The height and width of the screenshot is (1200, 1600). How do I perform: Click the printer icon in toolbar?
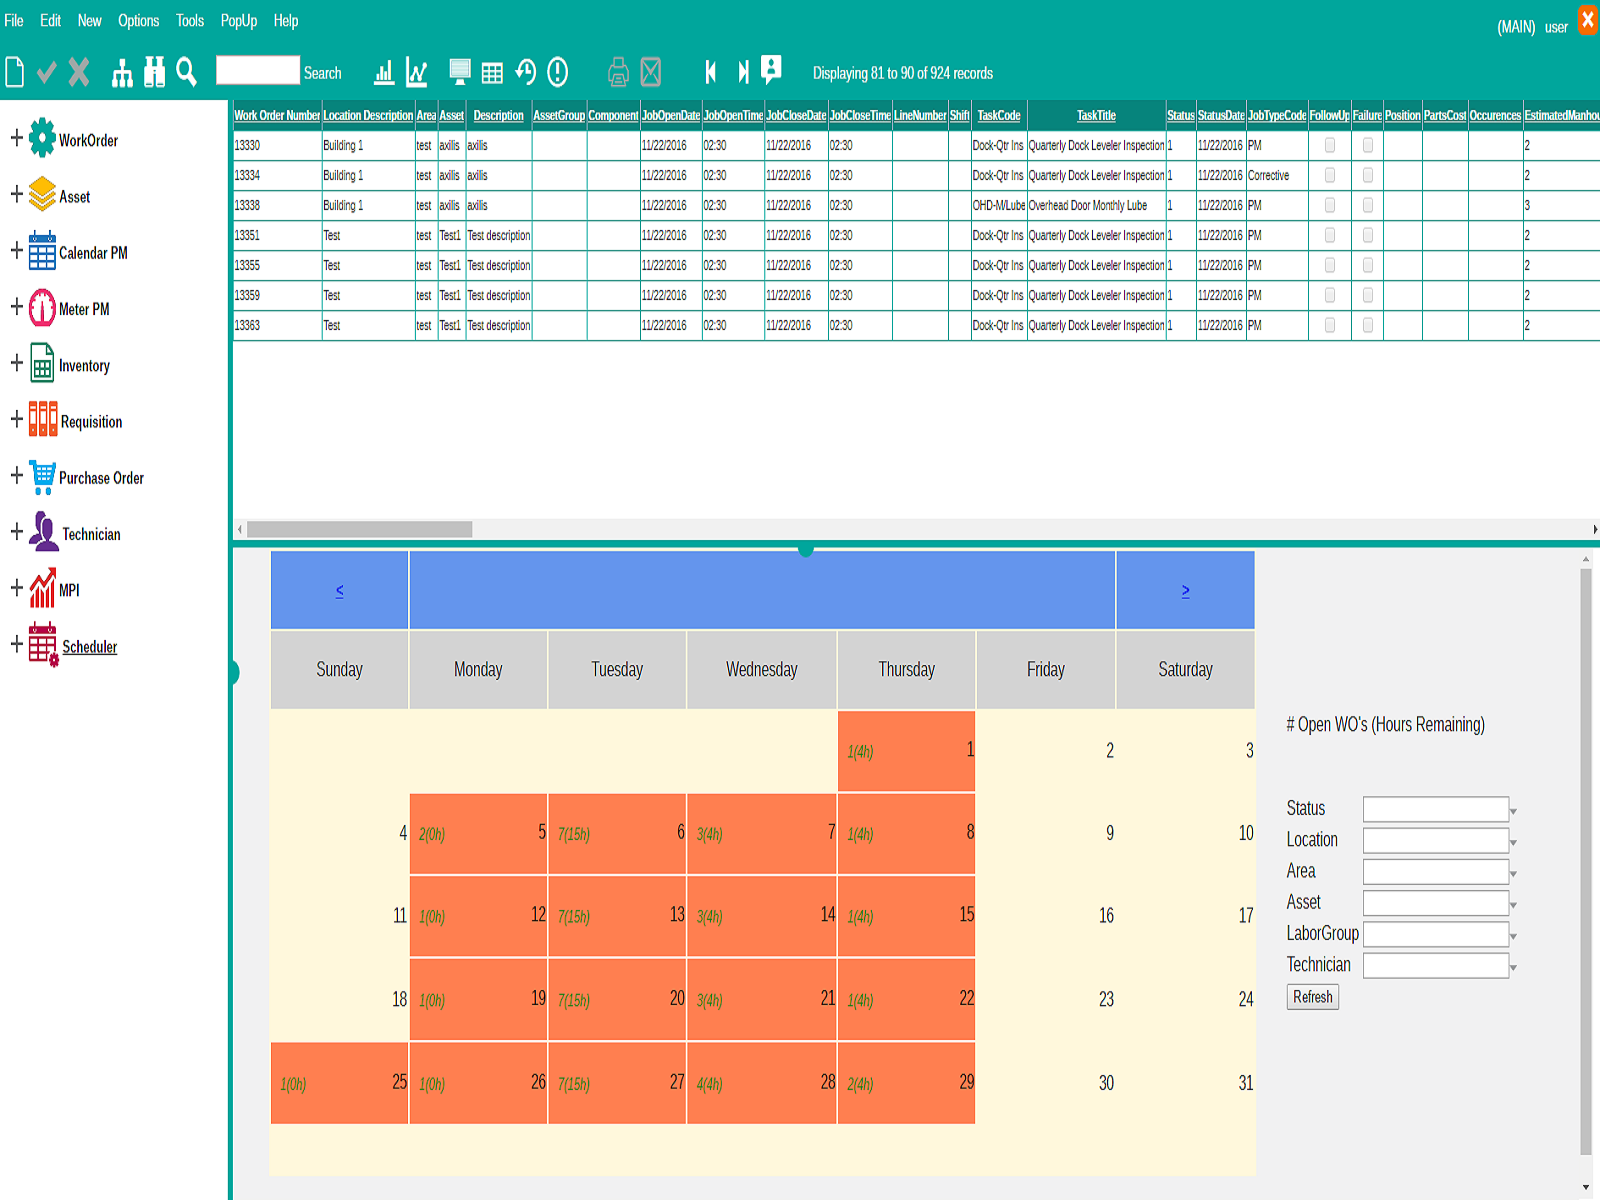click(618, 72)
